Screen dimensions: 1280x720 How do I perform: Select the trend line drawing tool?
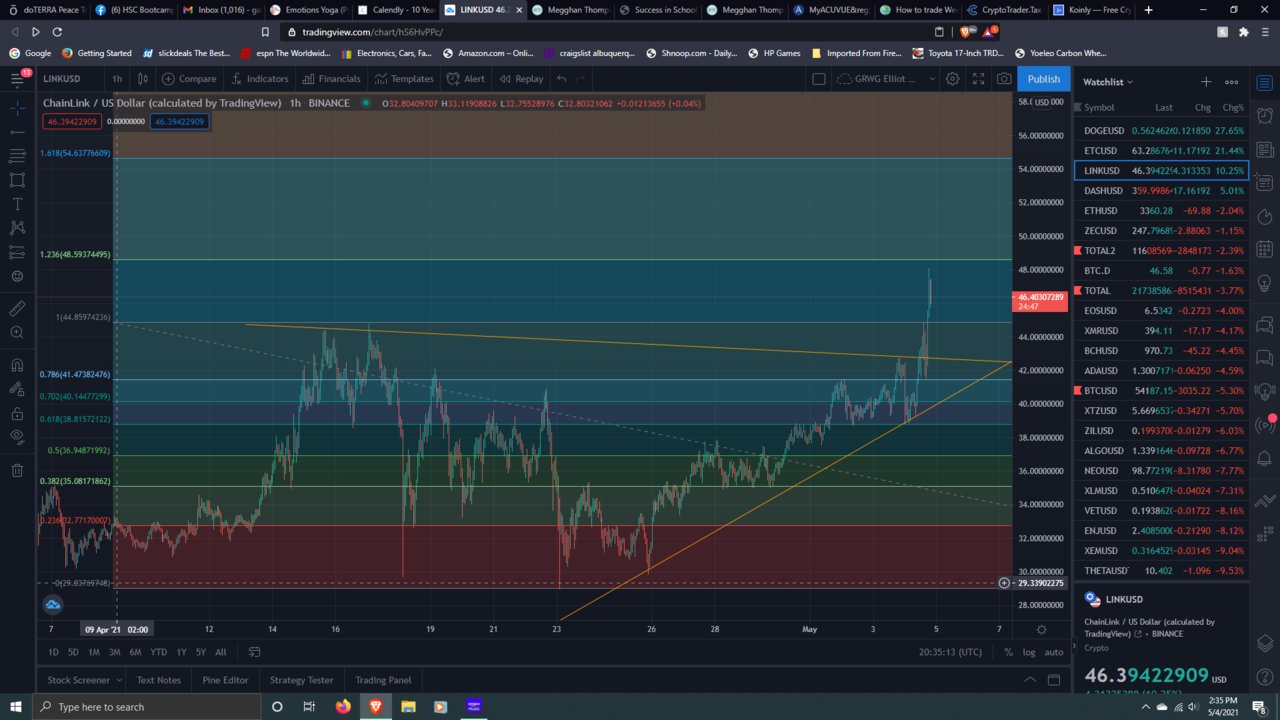pyautogui.click(x=17, y=132)
